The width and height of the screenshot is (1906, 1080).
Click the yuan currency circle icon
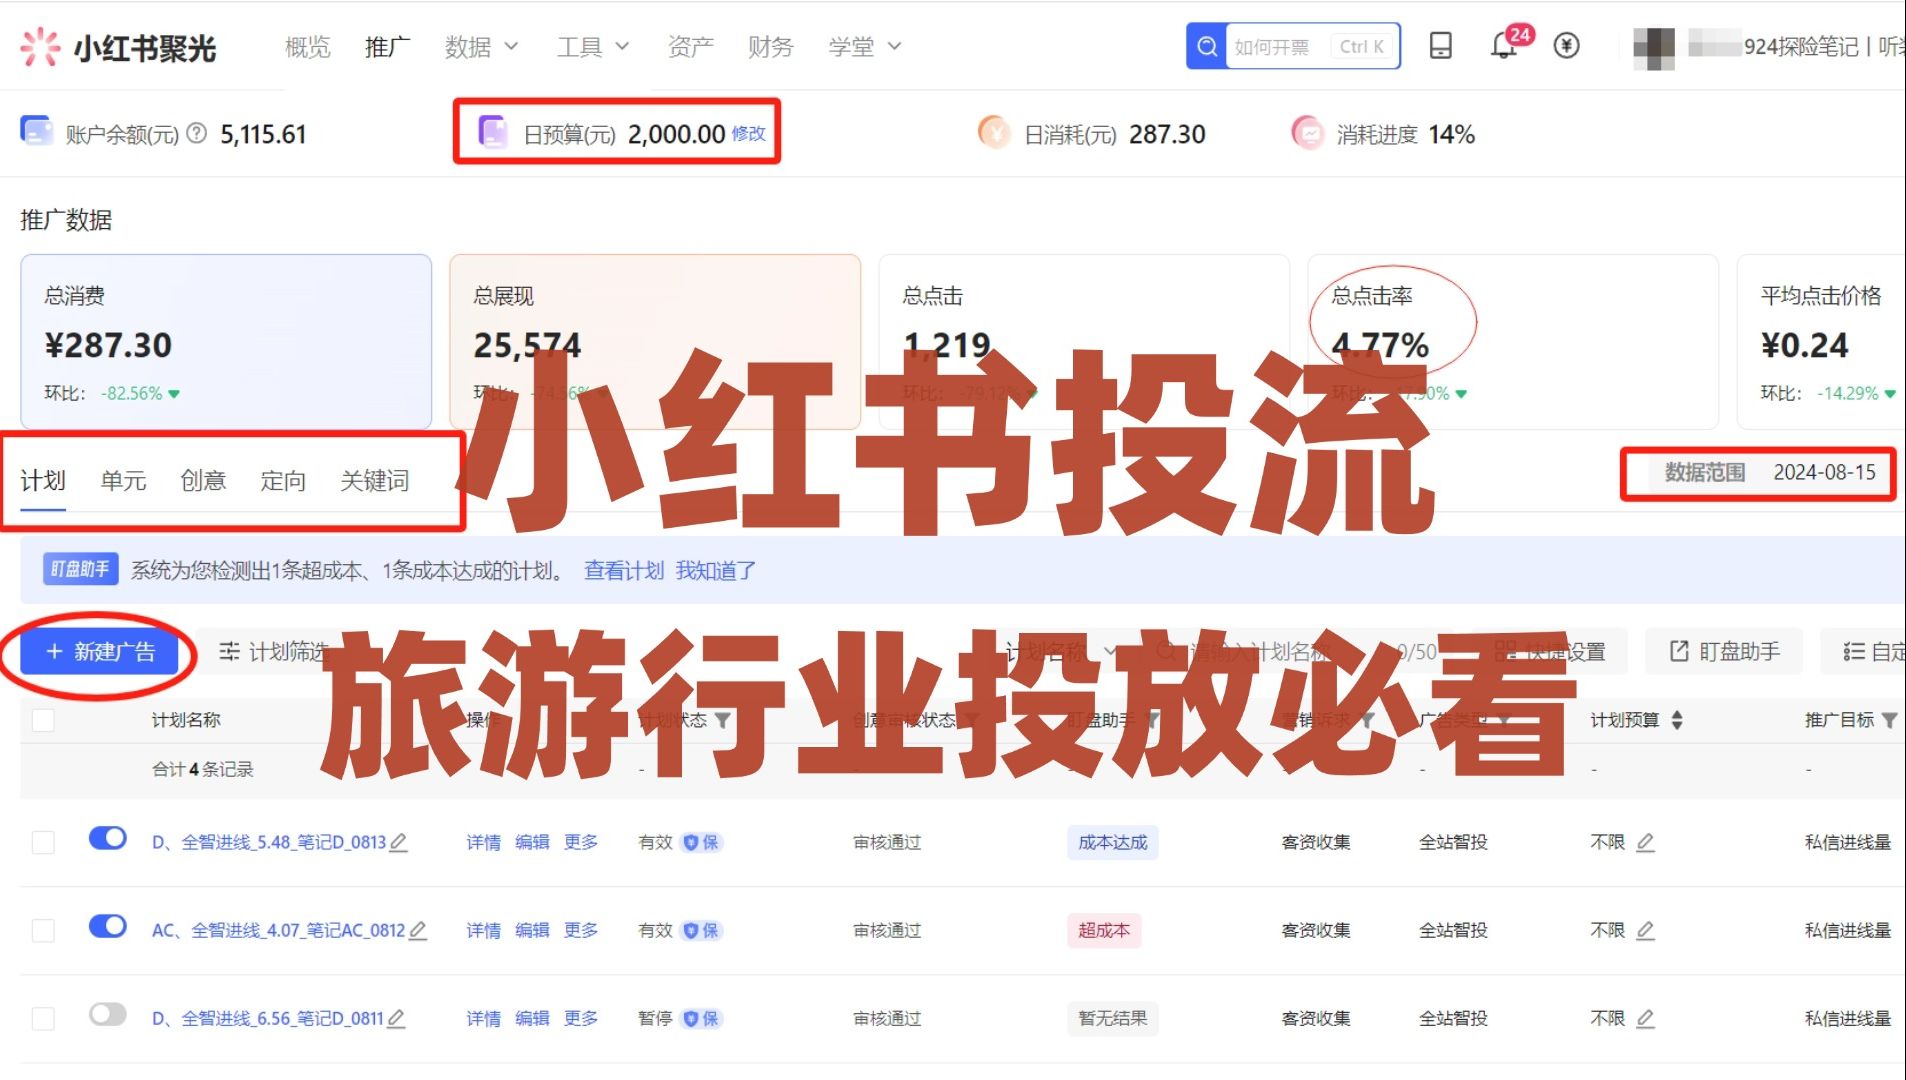(x=1566, y=46)
